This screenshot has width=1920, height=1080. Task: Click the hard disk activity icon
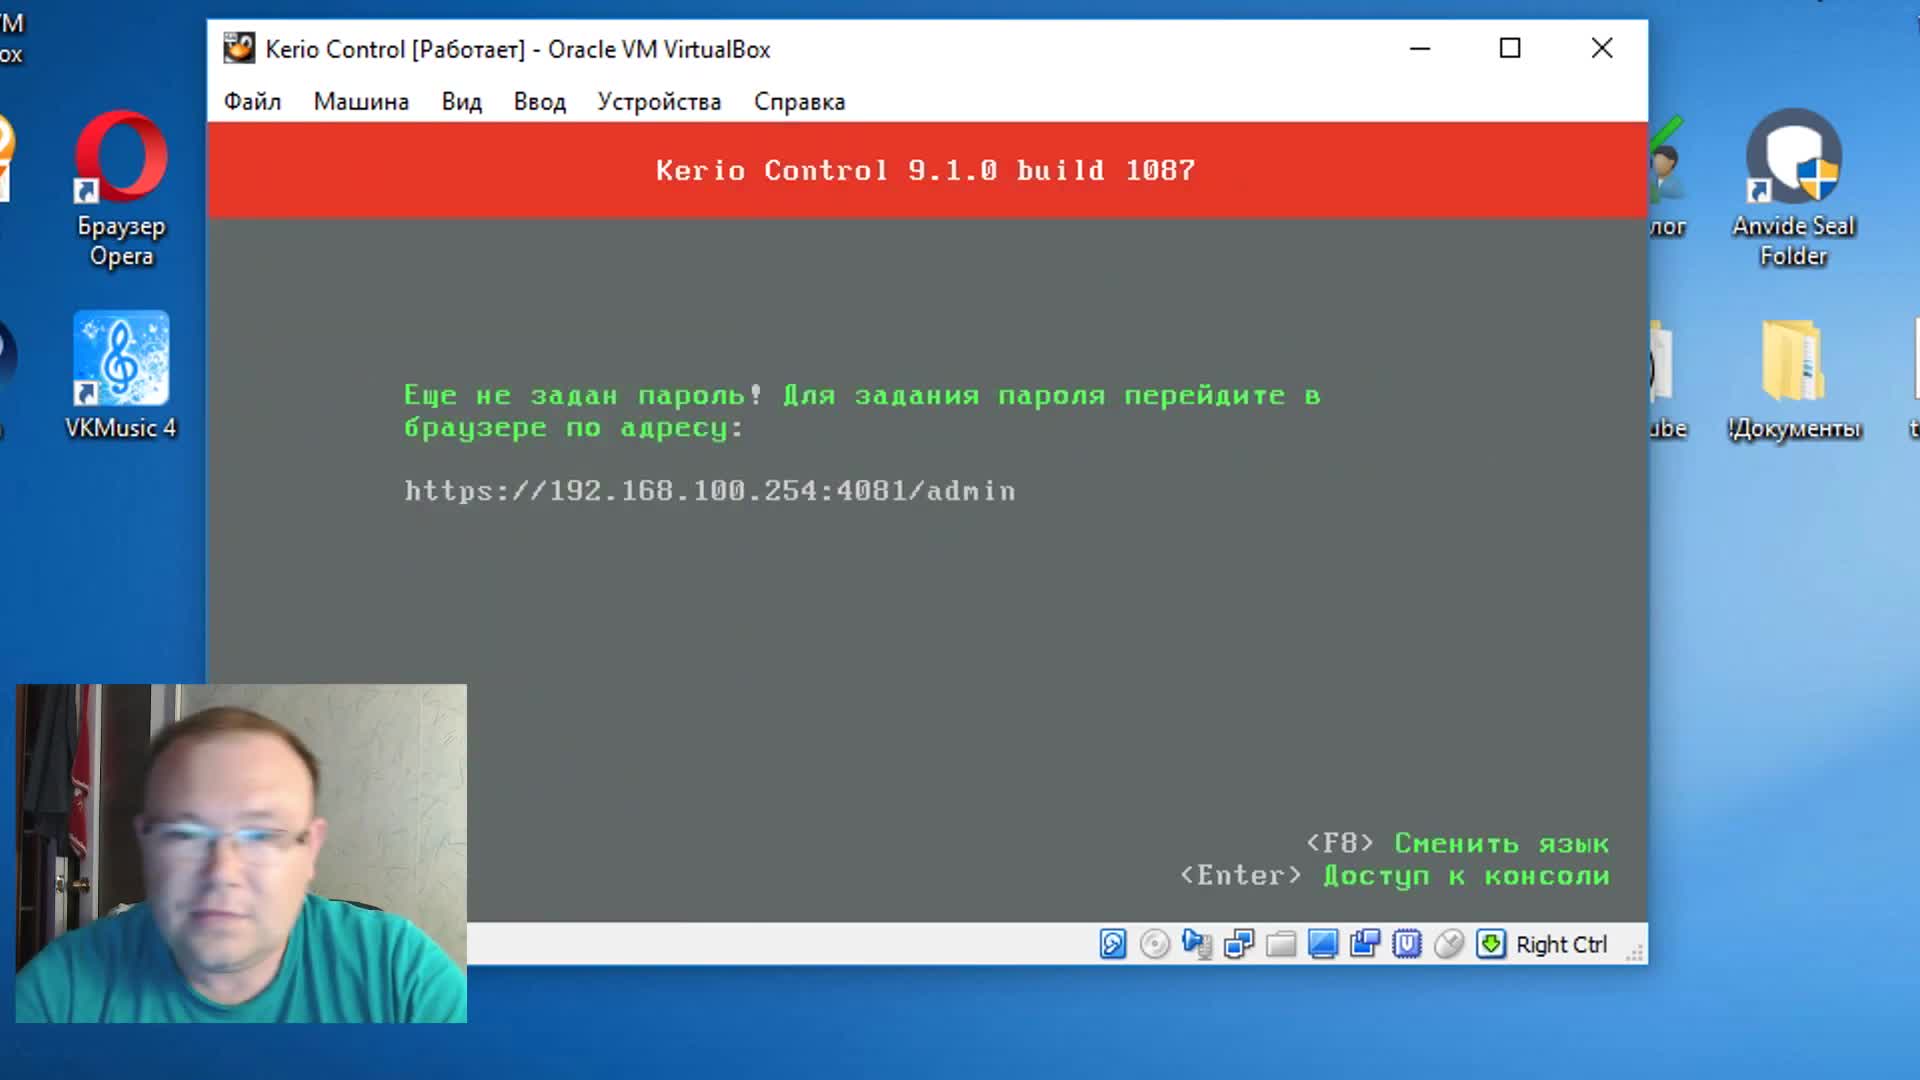(x=1113, y=944)
